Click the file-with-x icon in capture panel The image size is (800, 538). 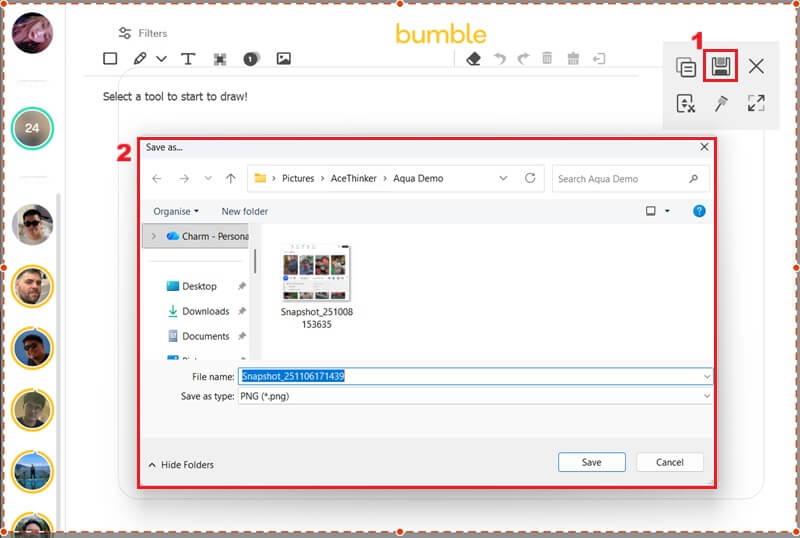(x=685, y=104)
